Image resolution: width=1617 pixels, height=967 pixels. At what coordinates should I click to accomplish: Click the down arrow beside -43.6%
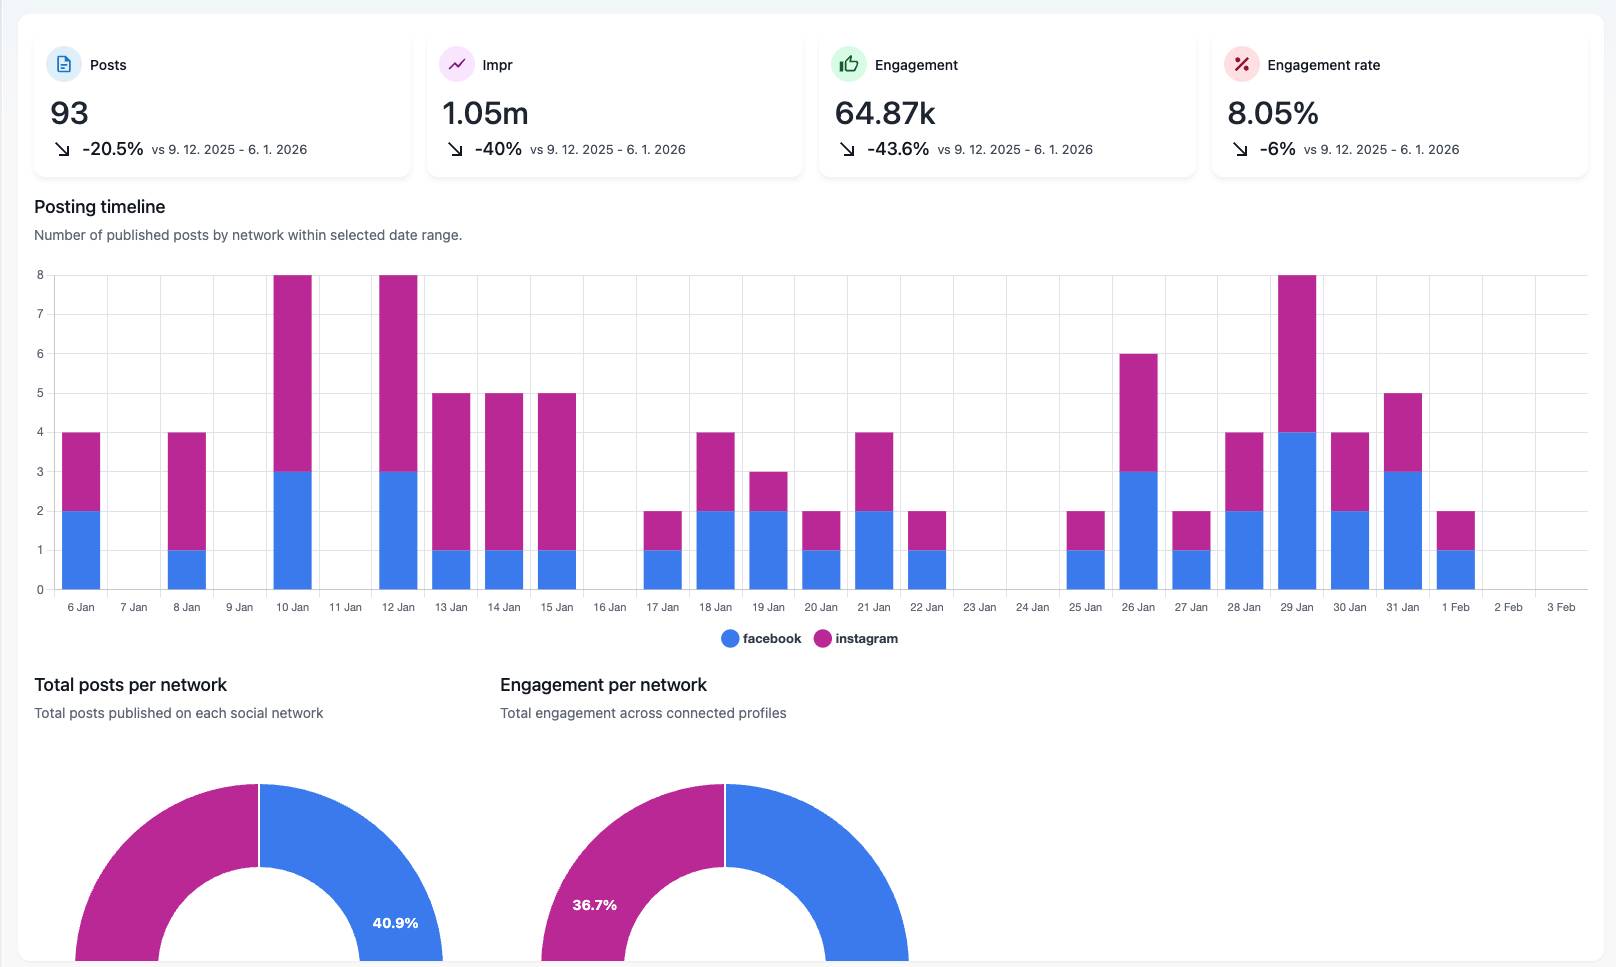pos(847,149)
